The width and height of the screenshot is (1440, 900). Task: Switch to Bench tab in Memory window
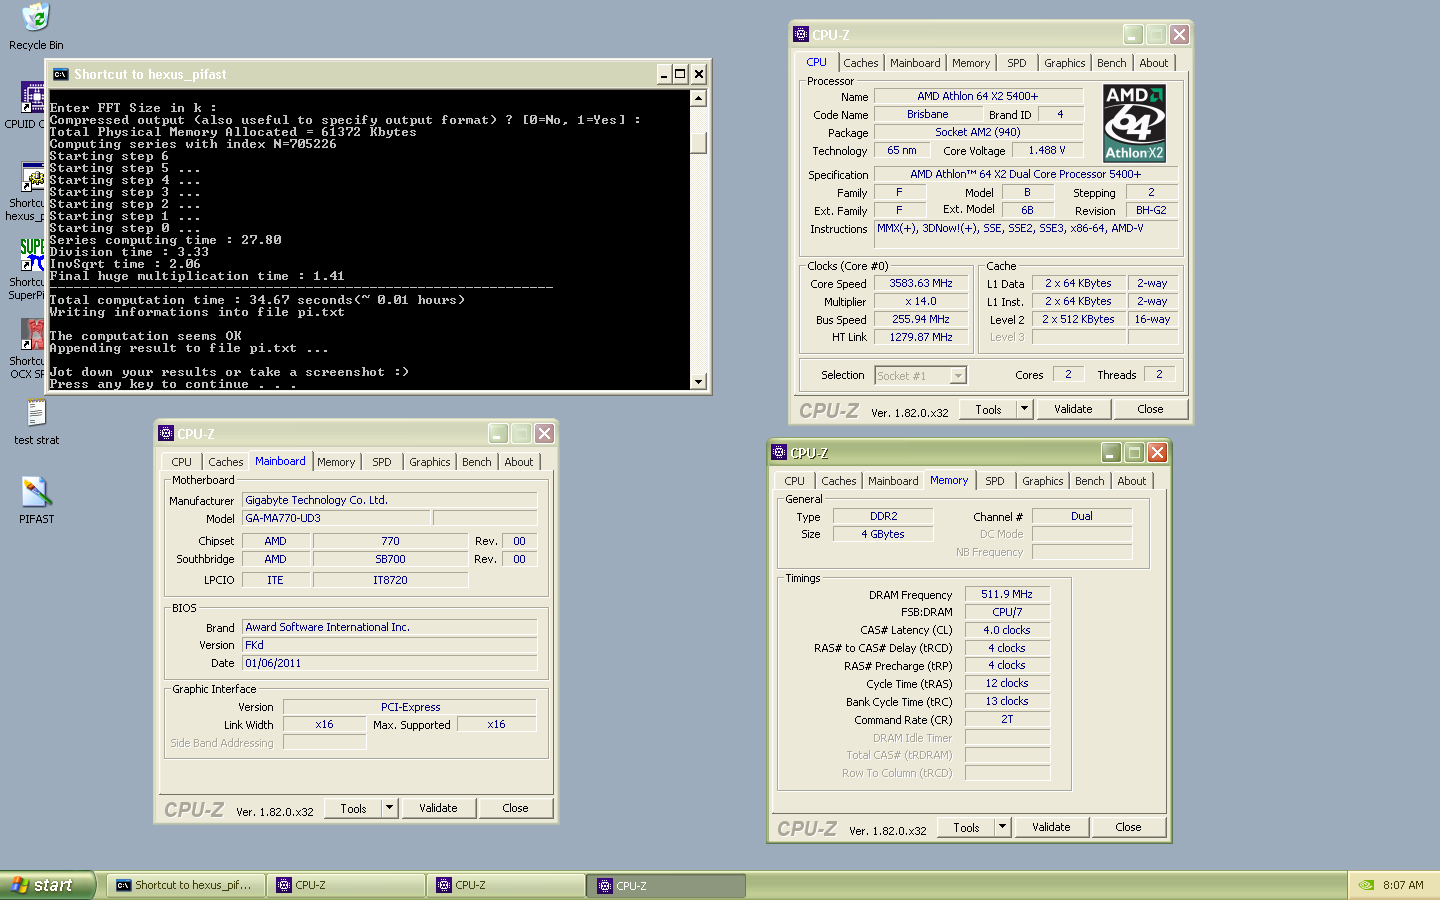point(1089,481)
